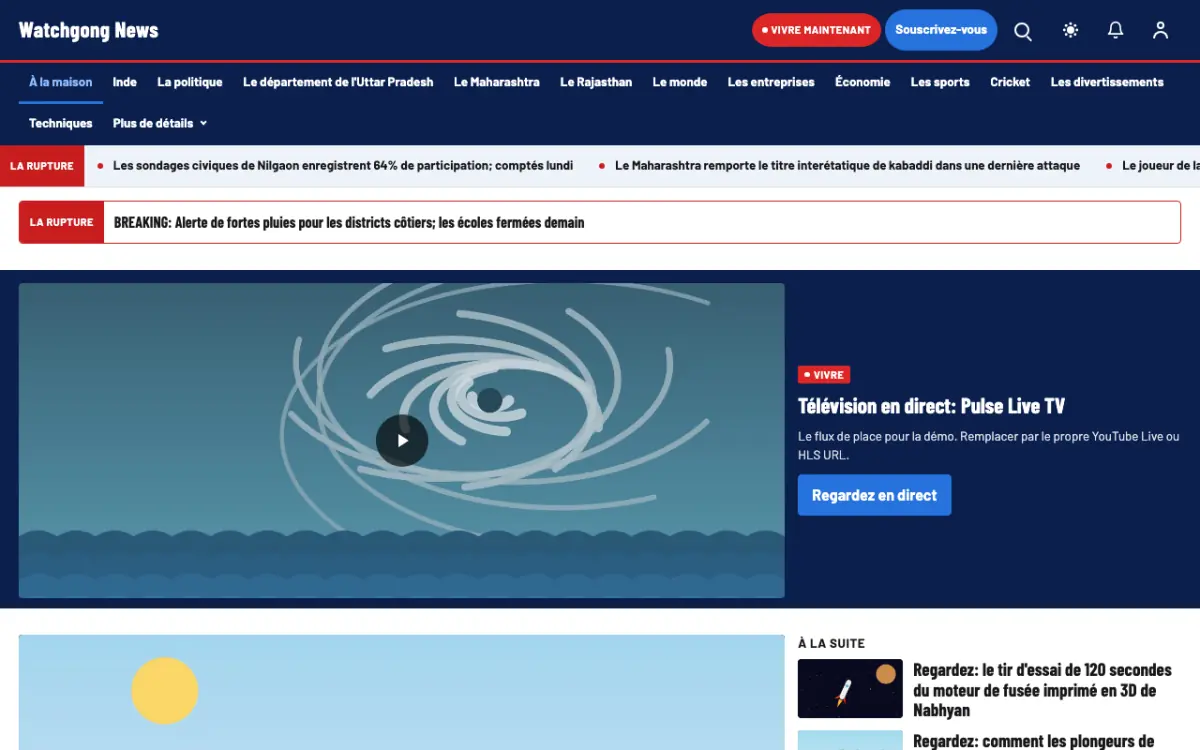
Task: Click the Souscrivez-vous subscribe button
Action: tap(941, 30)
